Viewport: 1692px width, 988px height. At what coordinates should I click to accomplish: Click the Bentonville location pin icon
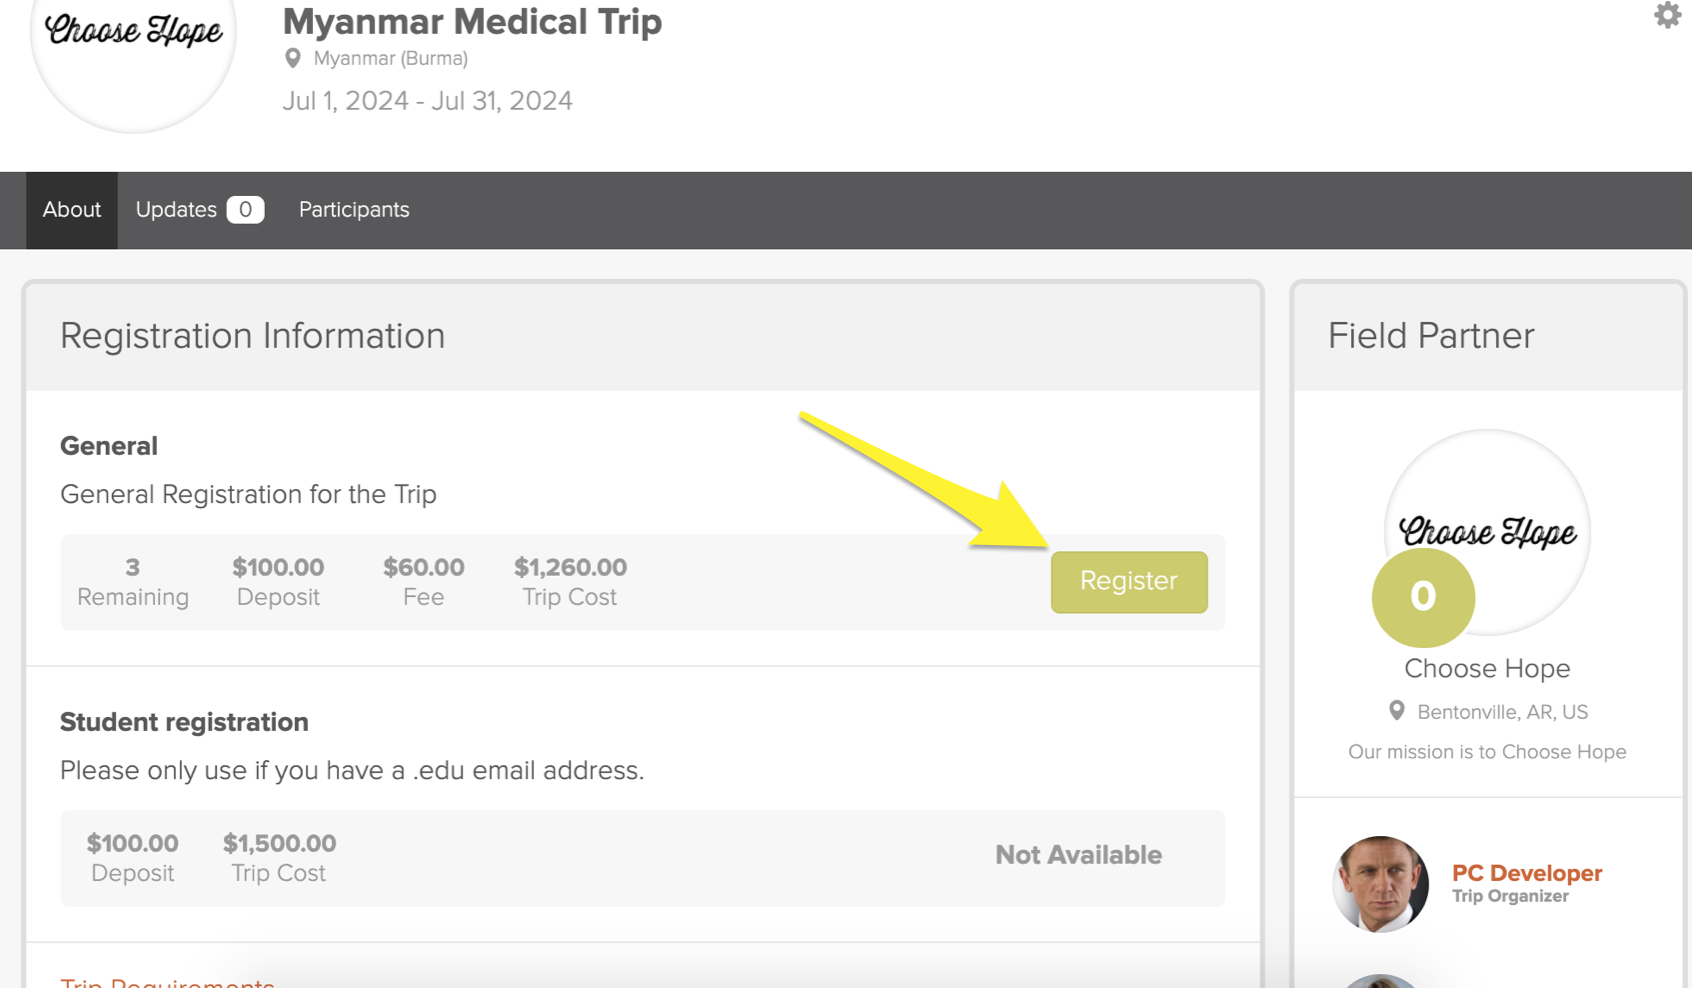[1397, 711]
